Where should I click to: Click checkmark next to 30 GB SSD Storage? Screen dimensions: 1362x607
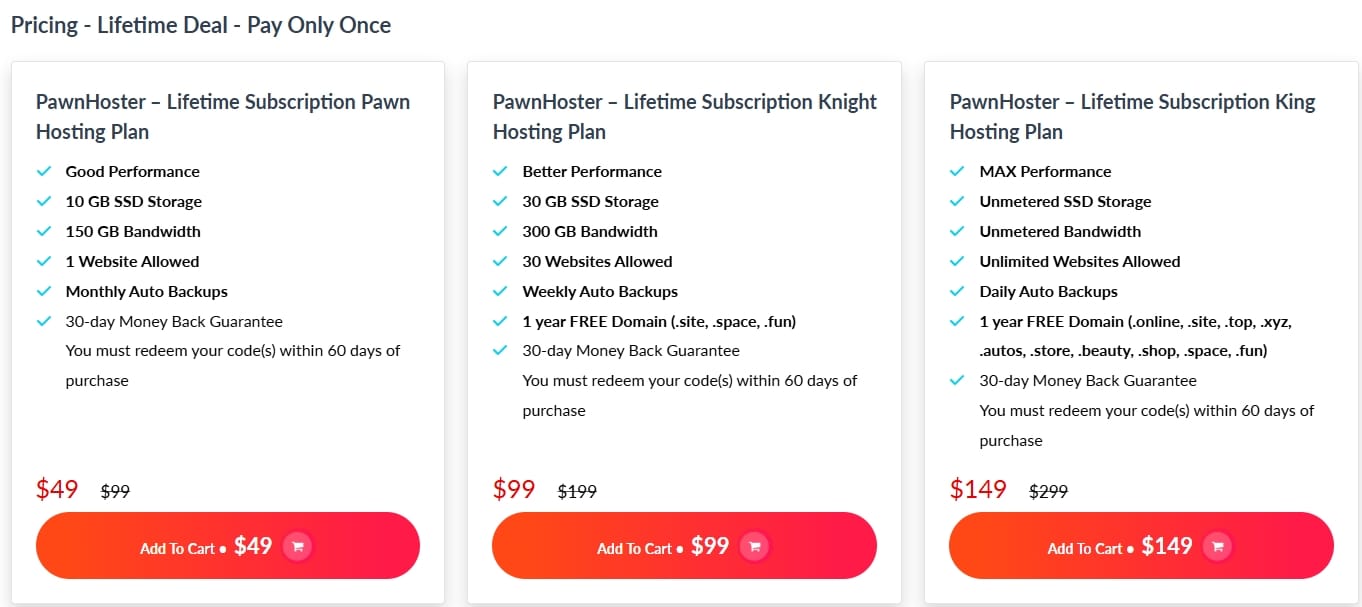pos(501,201)
